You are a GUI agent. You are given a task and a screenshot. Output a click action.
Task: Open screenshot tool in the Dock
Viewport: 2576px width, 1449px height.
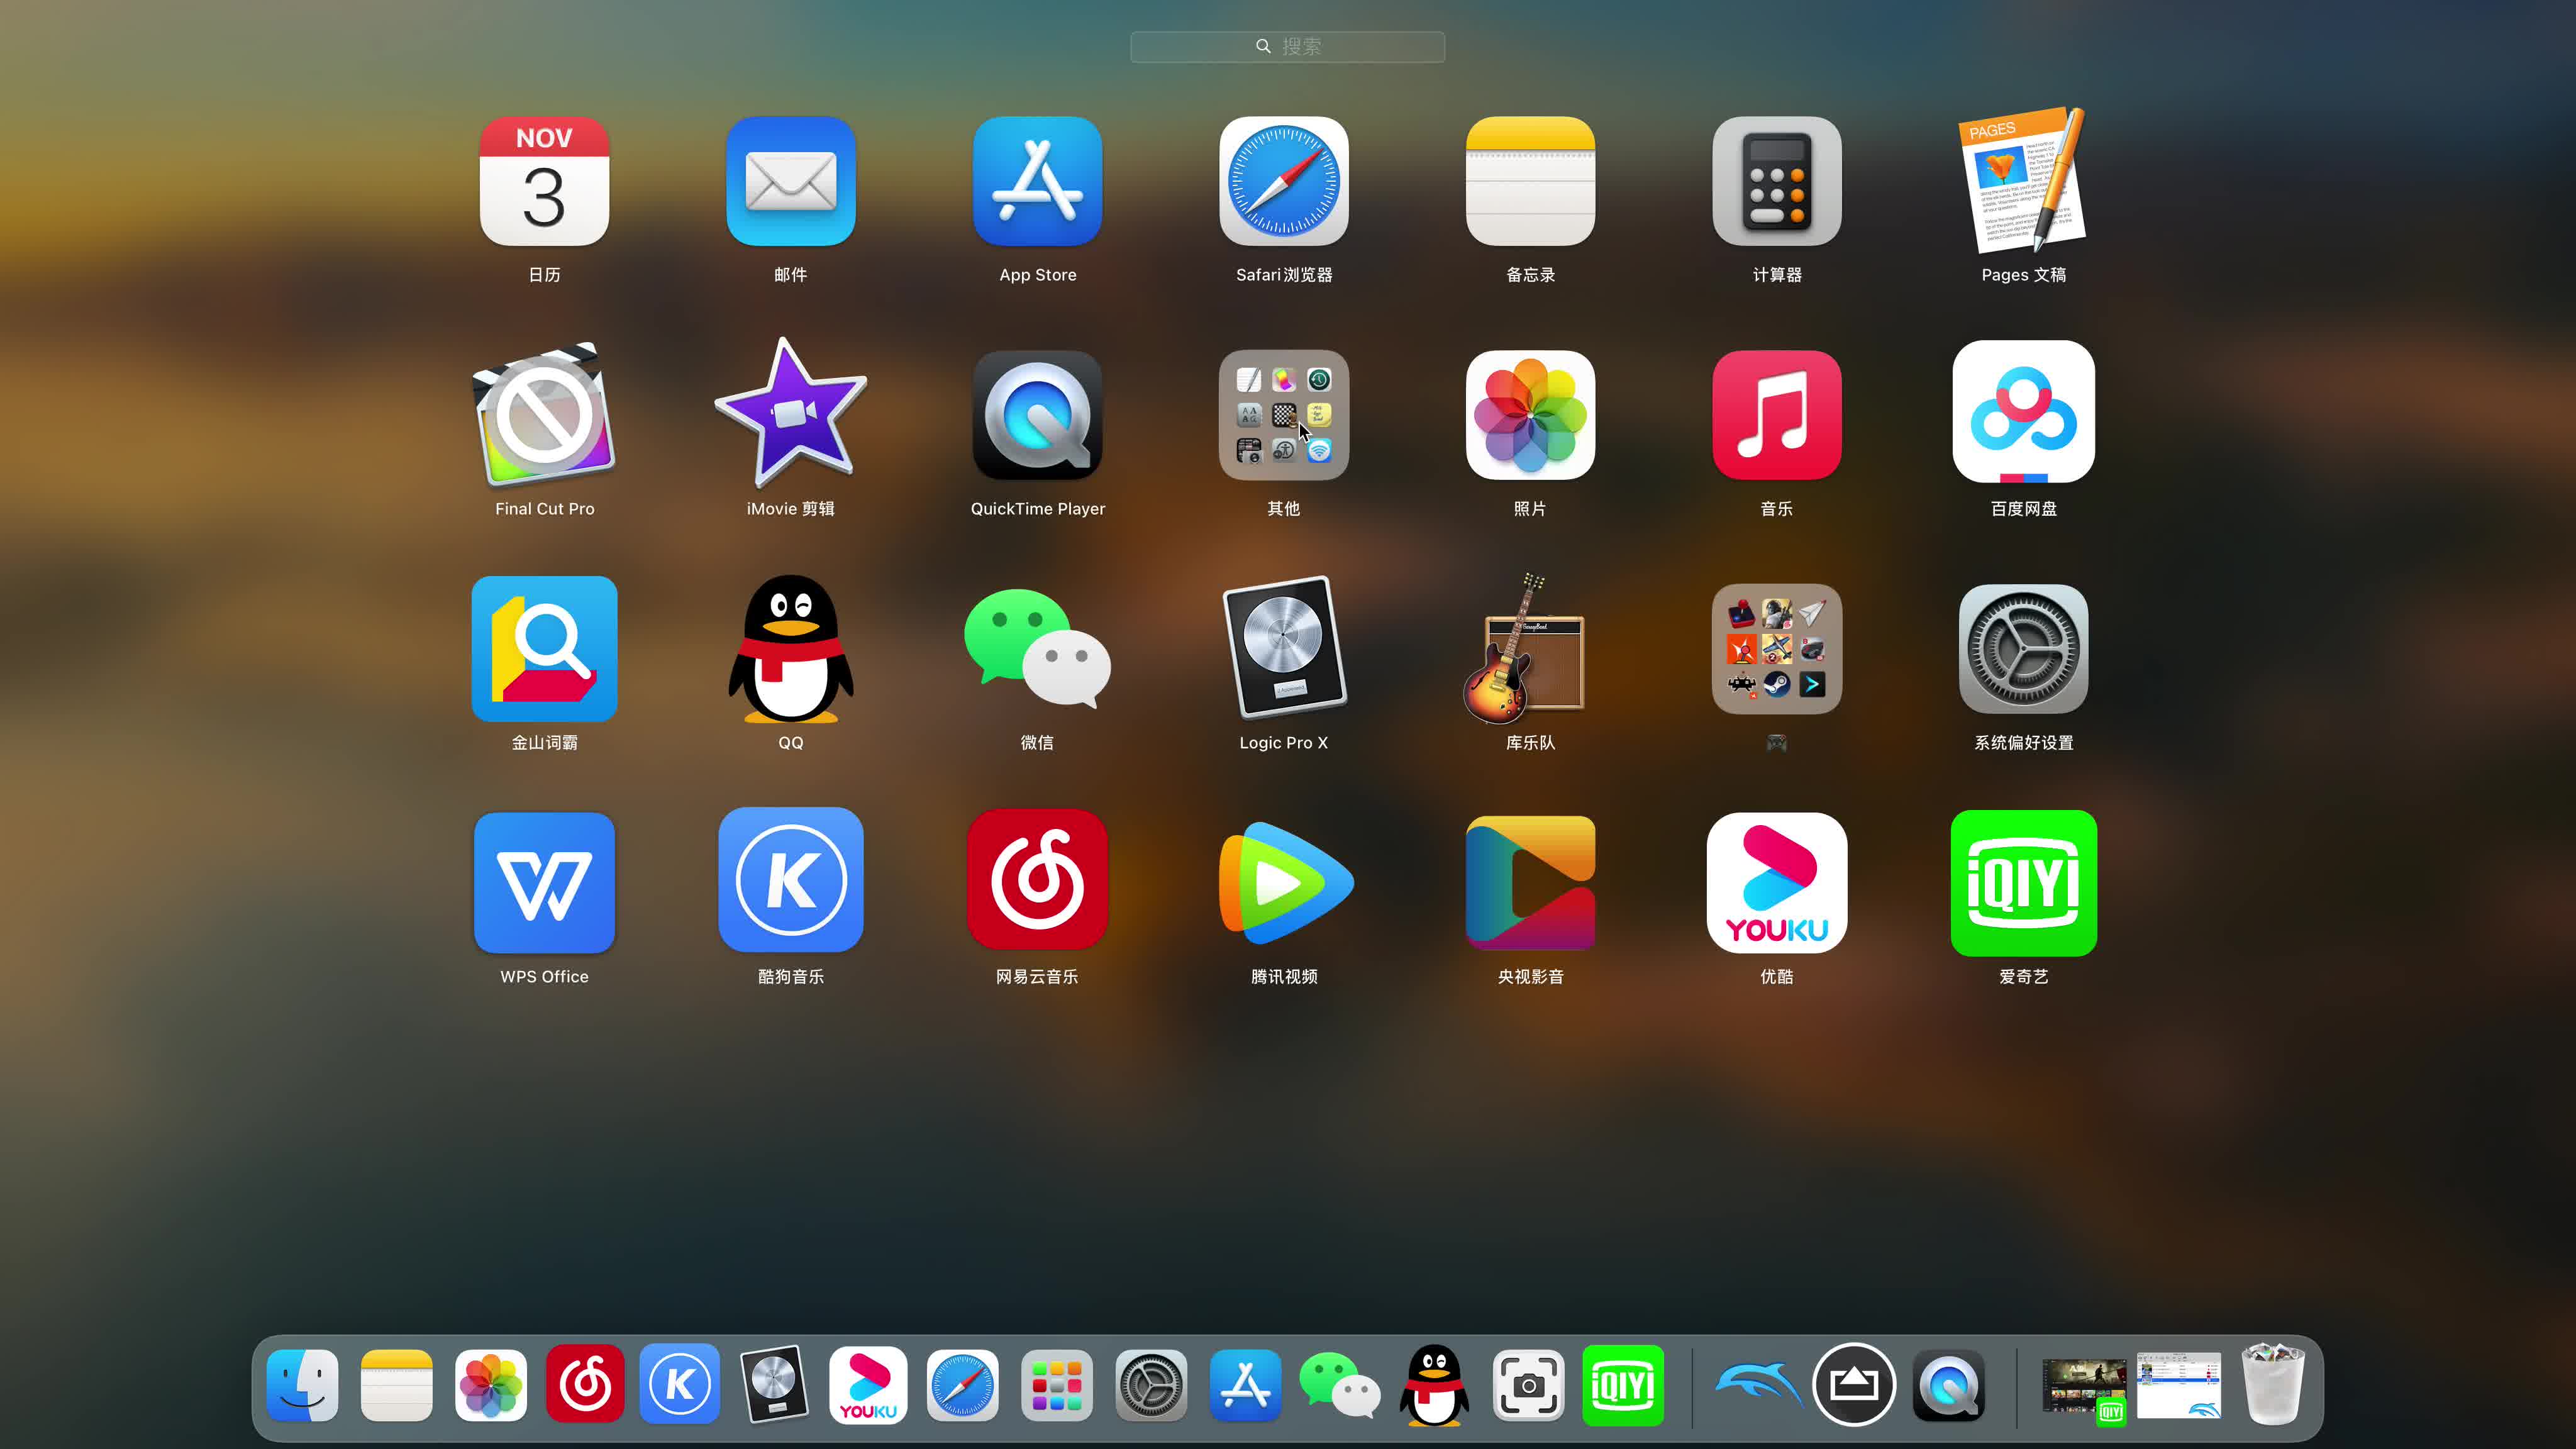[1527, 1386]
